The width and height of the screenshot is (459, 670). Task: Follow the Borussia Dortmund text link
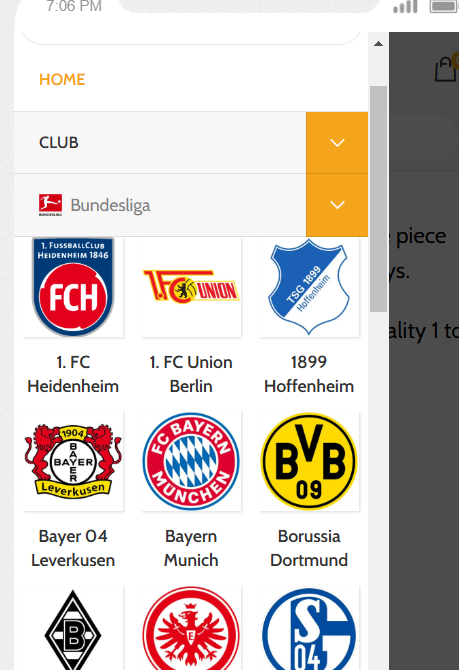tap(309, 548)
